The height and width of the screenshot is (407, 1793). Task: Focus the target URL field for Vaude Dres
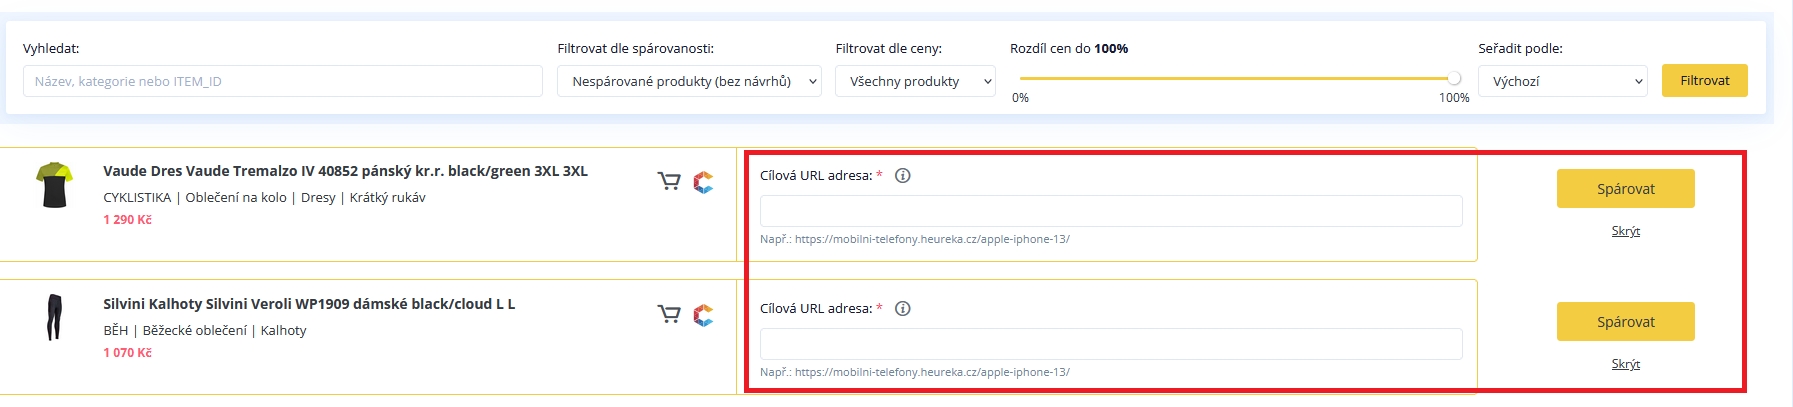click(x=1110, y=211)
